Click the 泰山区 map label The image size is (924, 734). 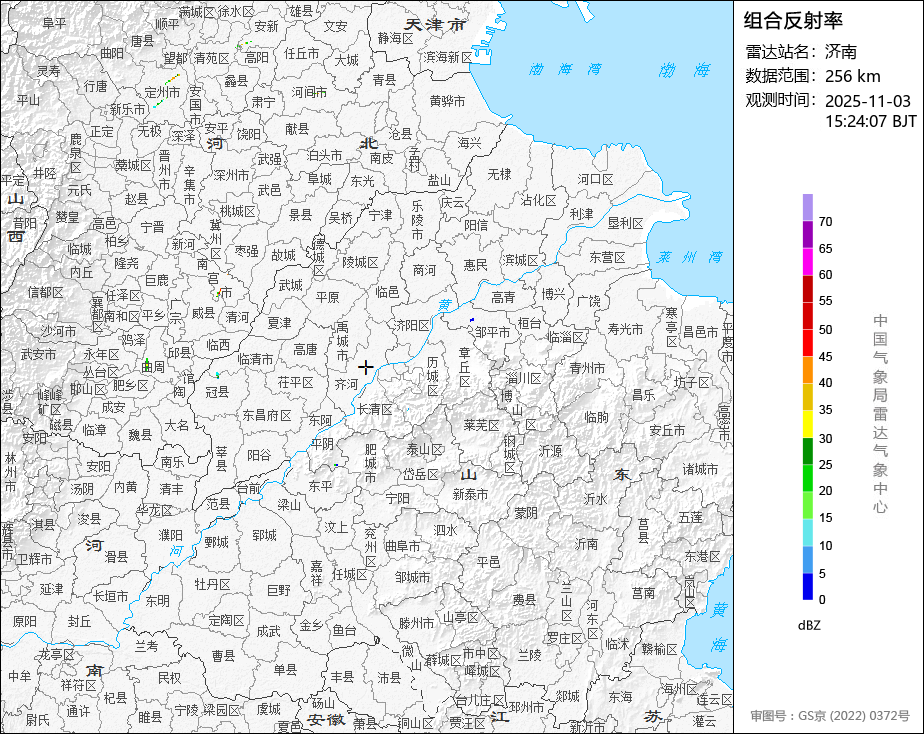coord(424,450)
